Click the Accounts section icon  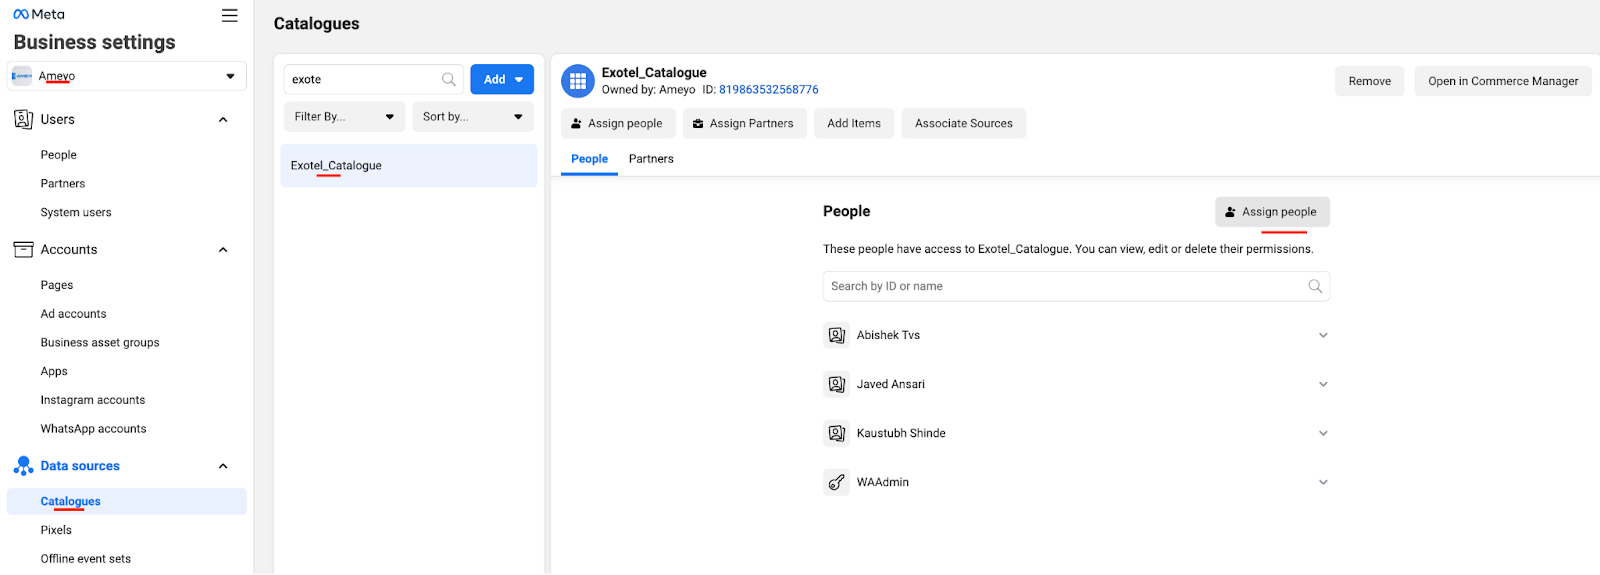coord(23,249)
